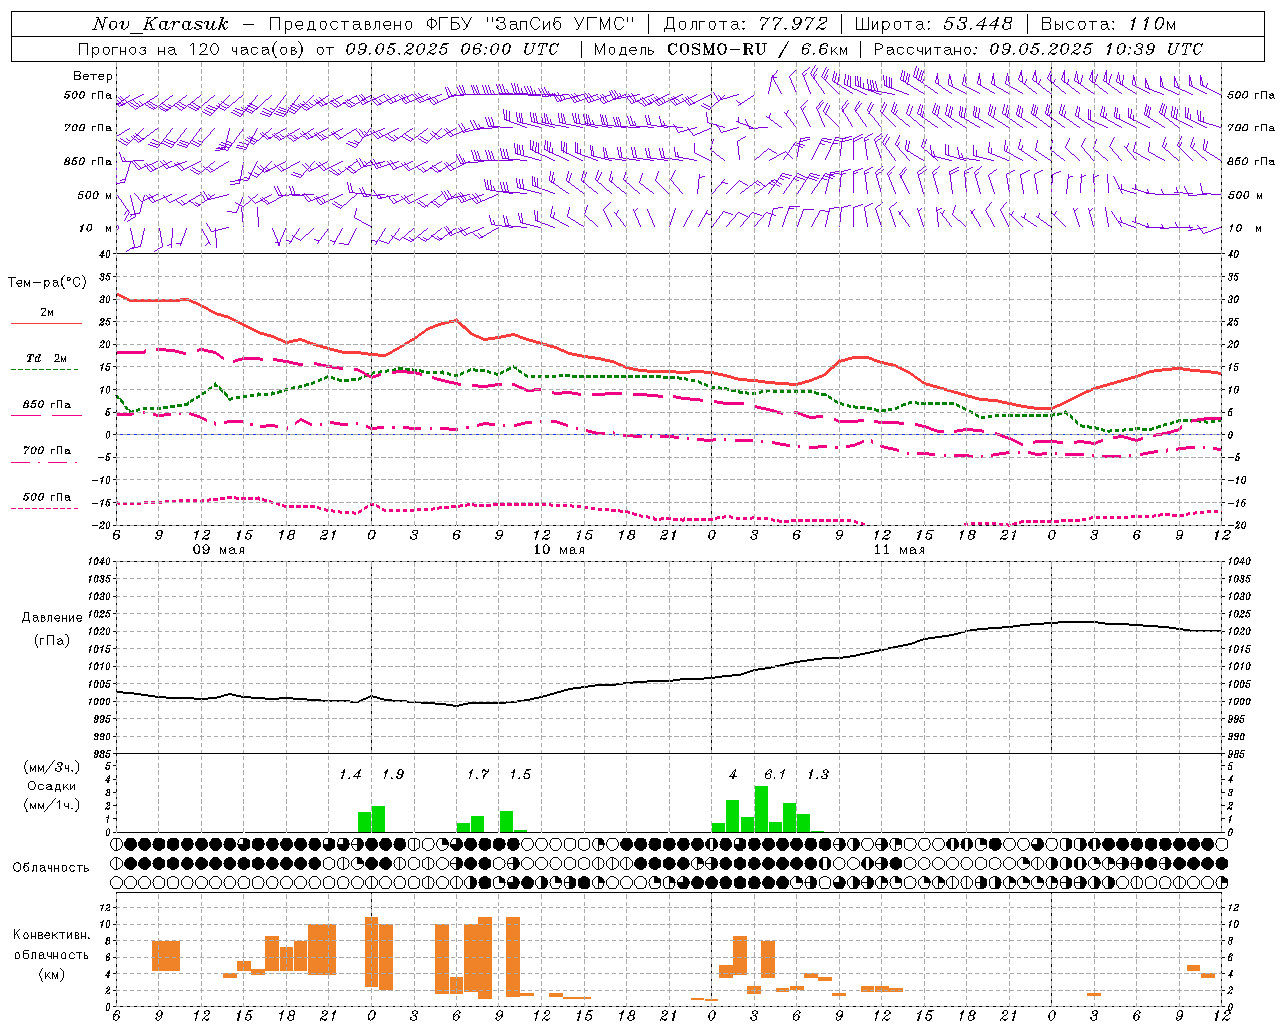Click the '11 мая' date label
The height and width of the screenshot is (1024, 1280).
(x=898, y=550)
